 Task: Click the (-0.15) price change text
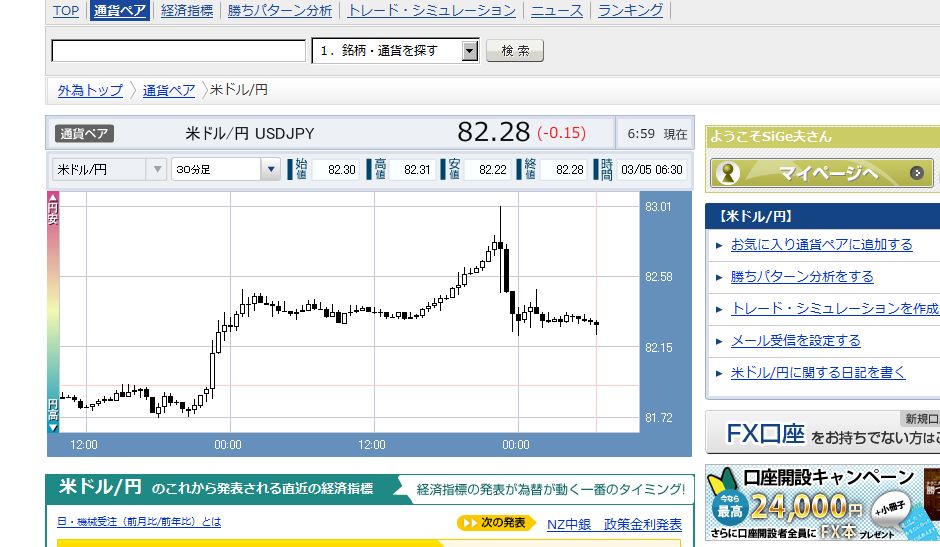coord(561,133)
